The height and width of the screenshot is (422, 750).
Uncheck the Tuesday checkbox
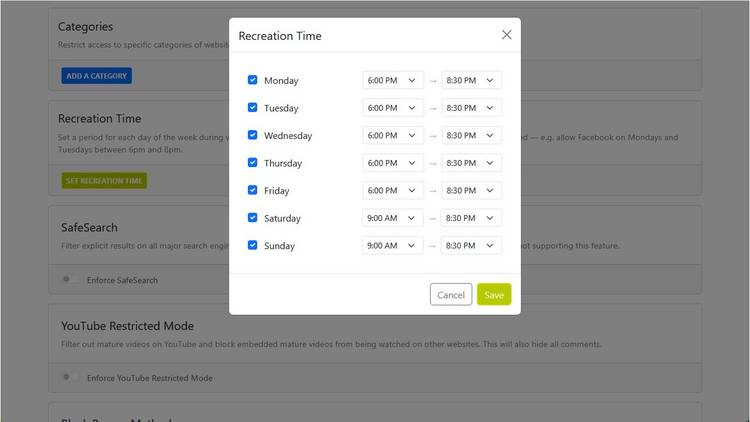pyautogui.click(x=253, y=108)
